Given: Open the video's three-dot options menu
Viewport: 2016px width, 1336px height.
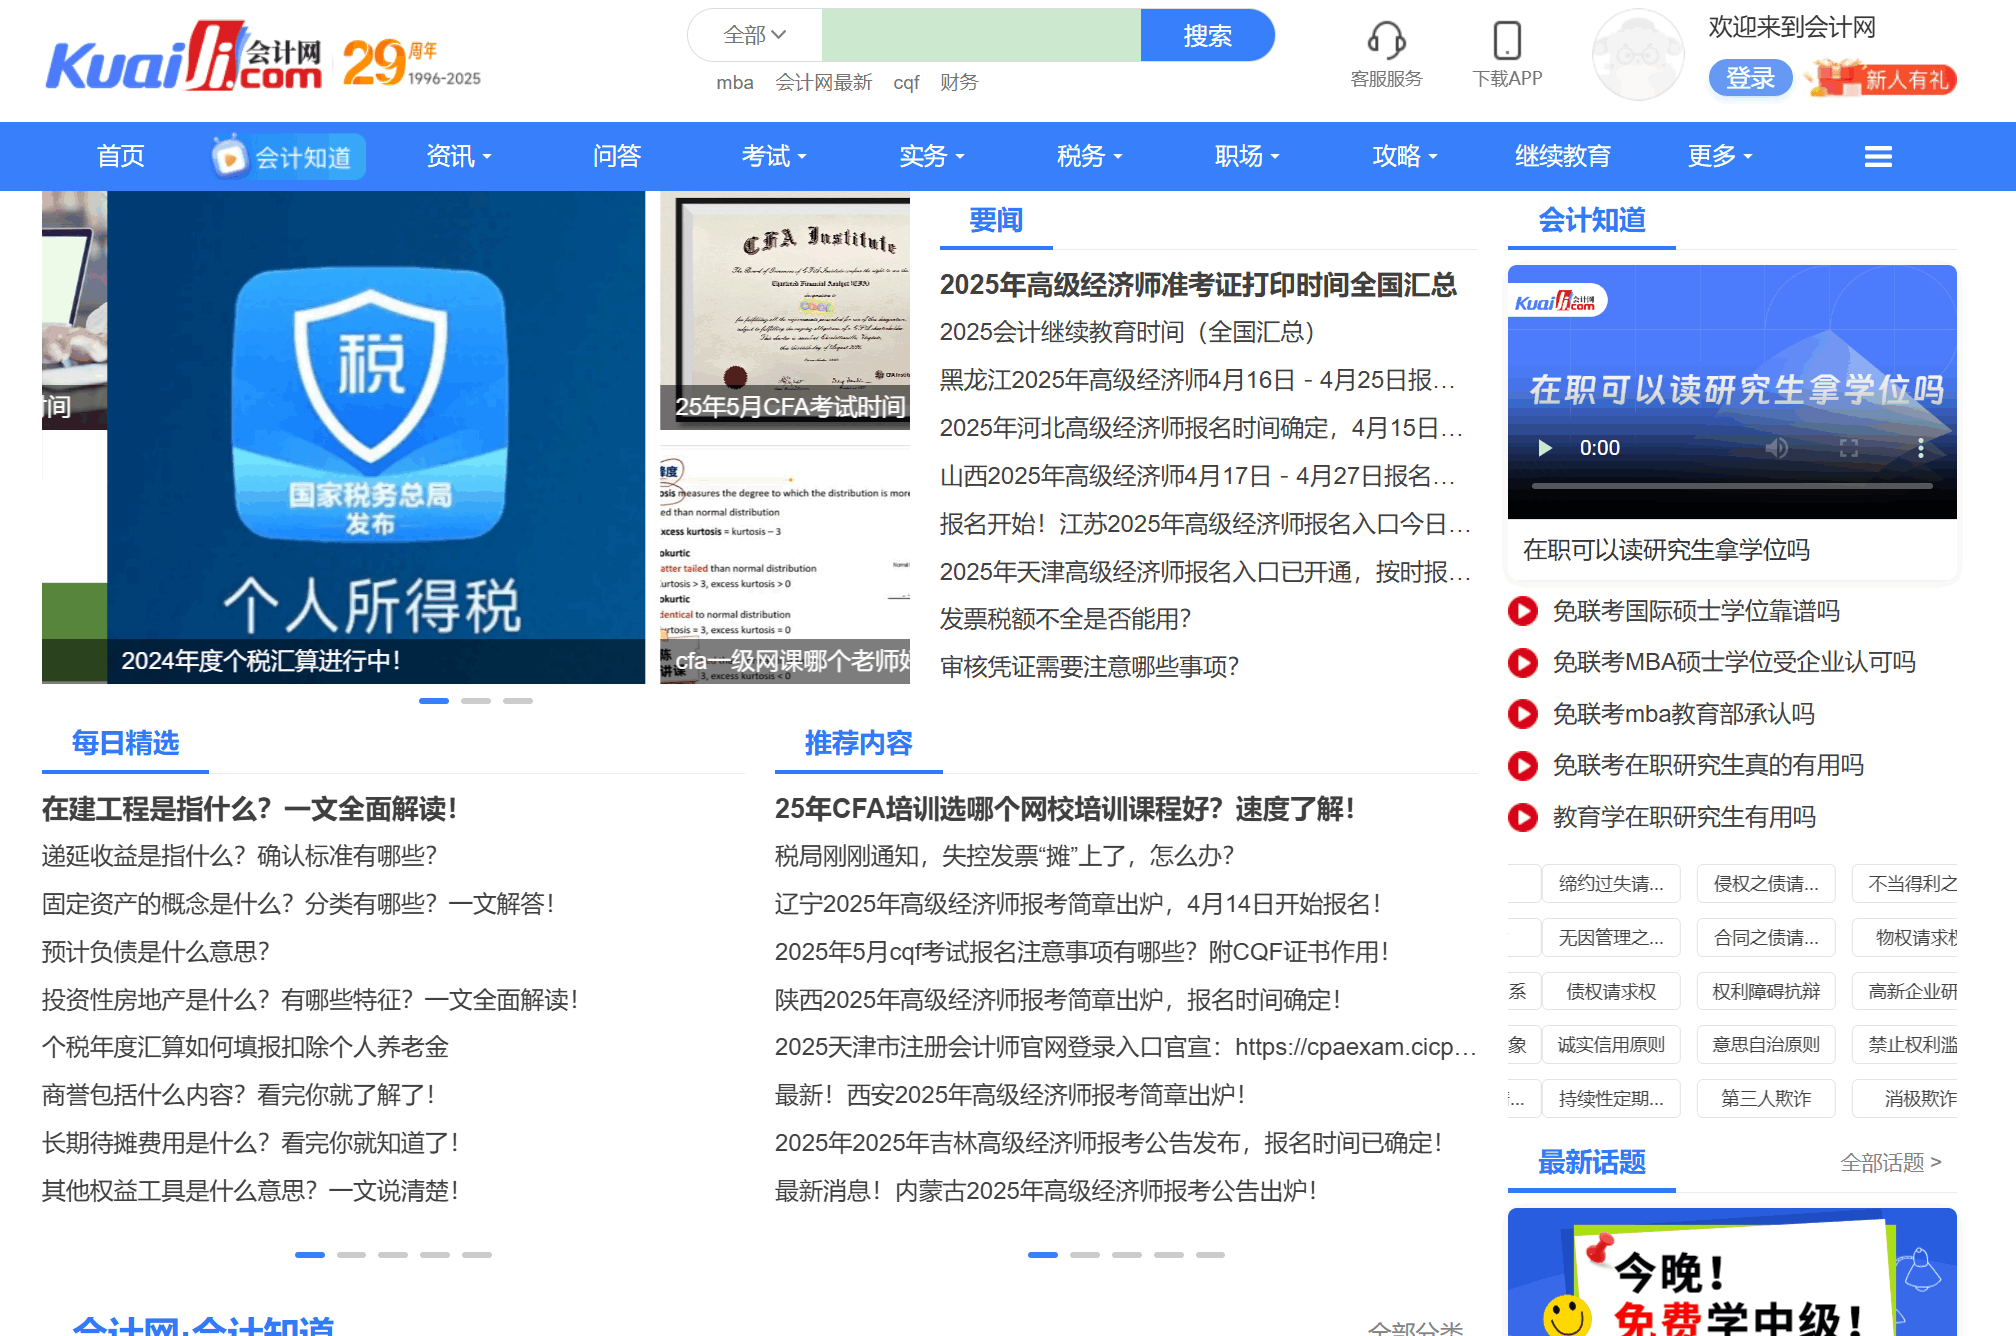Looking at the screenshot, I should coord(1920,448).
